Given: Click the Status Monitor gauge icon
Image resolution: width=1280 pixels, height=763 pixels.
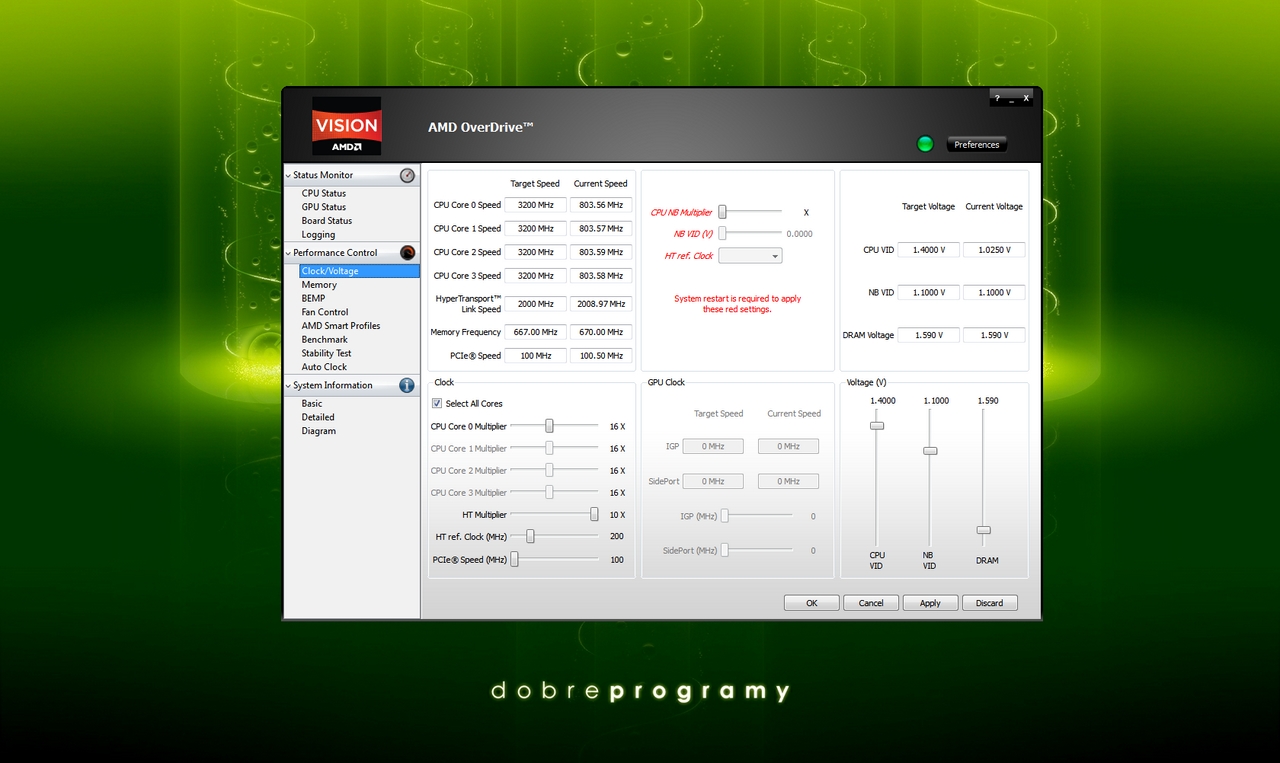Looking at the screenshot, I should click(407, 175).
